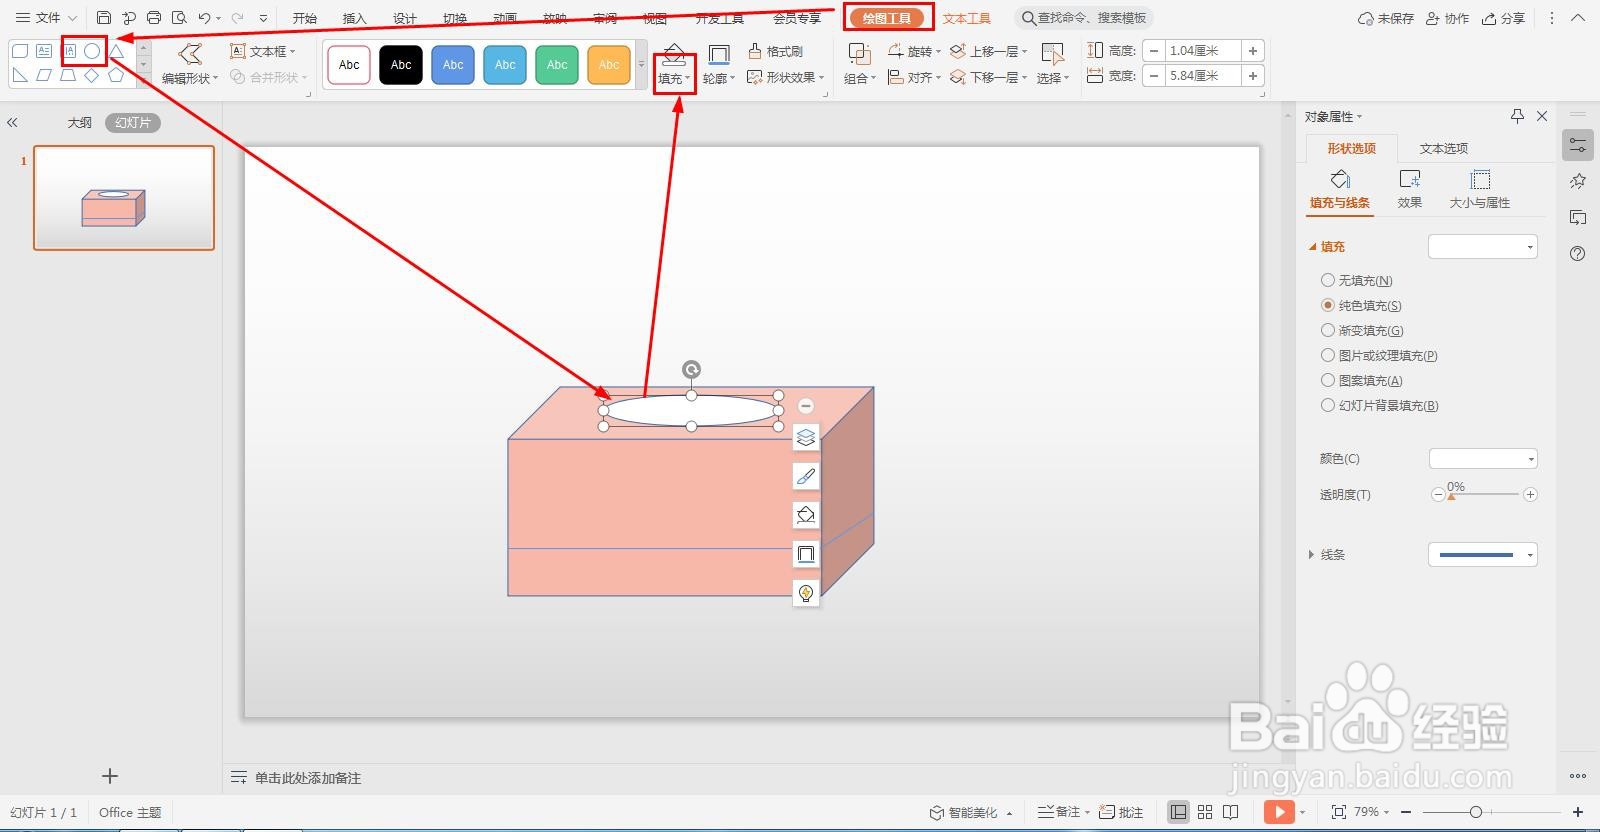Adjust the 透明度 transparency slider
Viewport: 1600px width, 832px height.
click(1484, 495)
